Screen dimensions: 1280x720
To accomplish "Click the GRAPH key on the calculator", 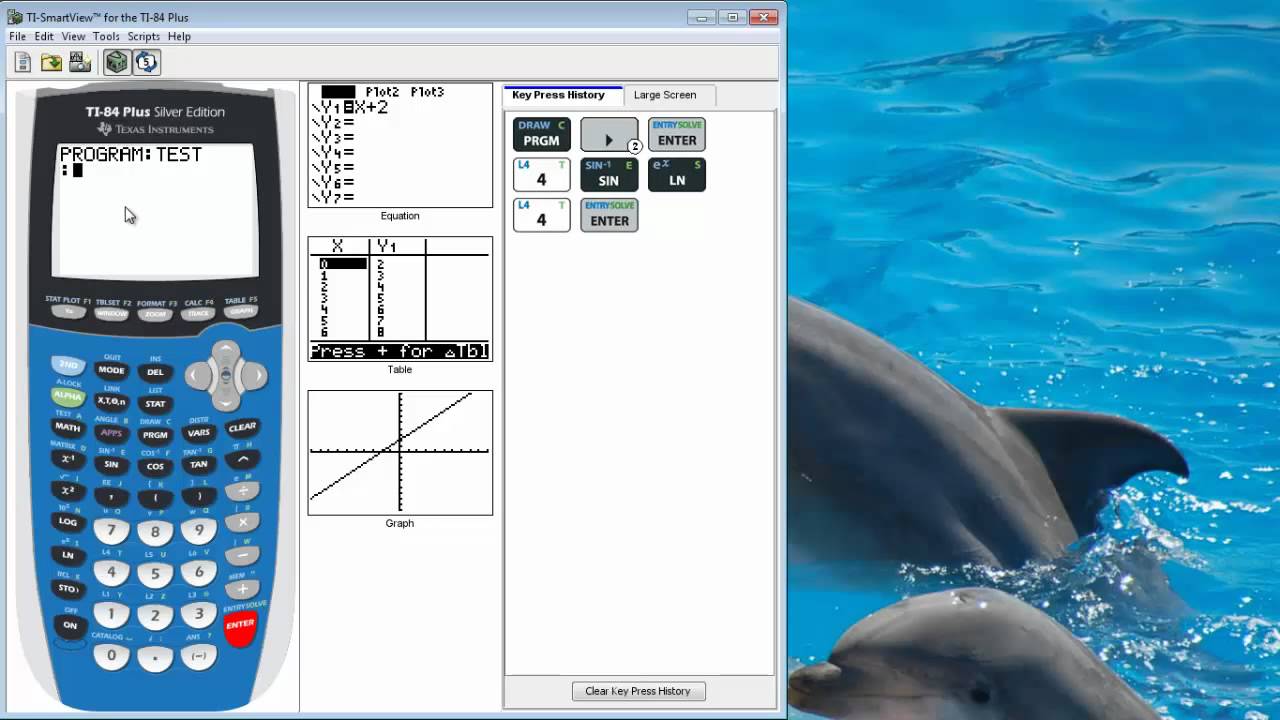I will pos(241,312).
